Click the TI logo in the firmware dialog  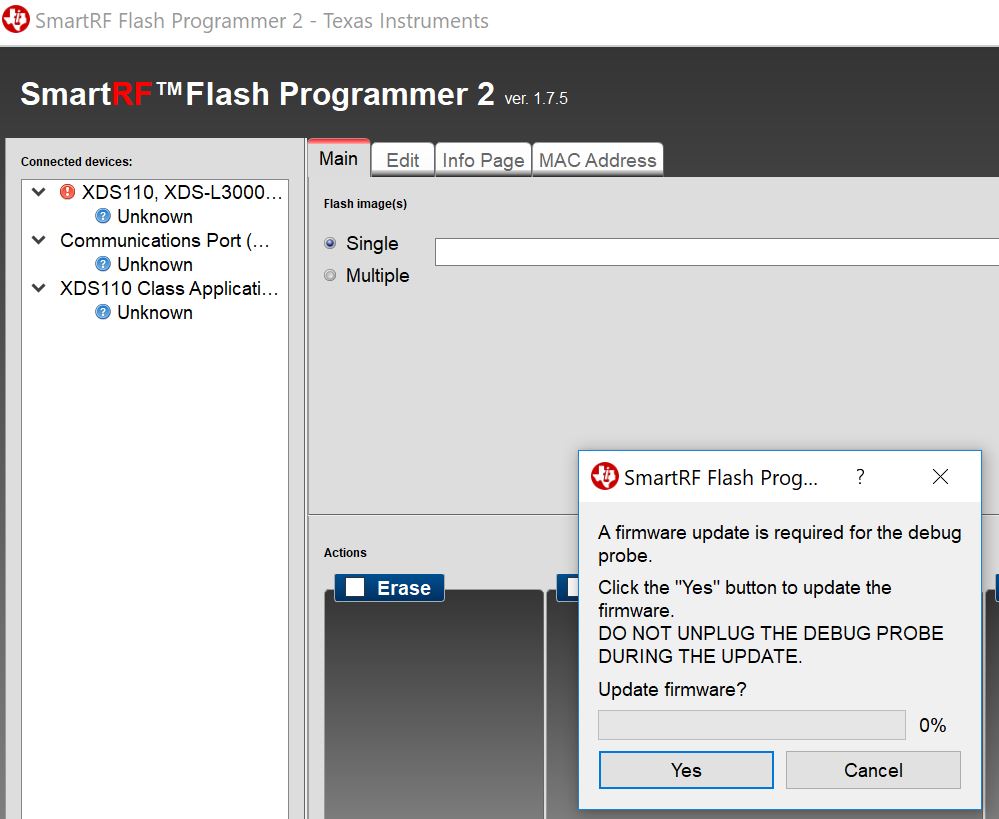click(x=604, y=476)
